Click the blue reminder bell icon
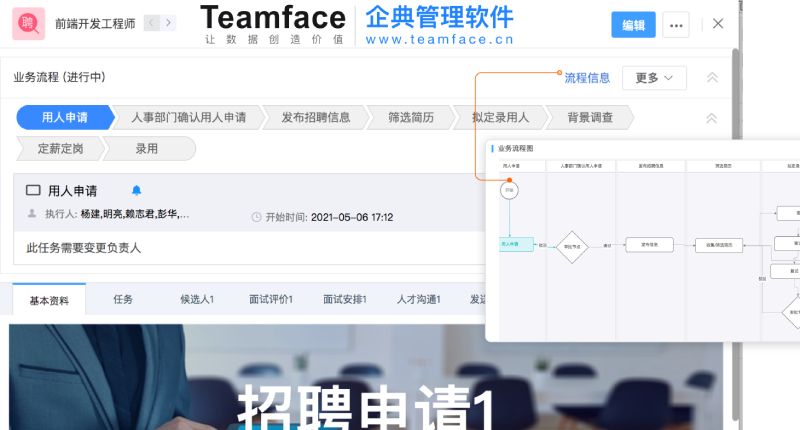Viewport: 800px width, 430px height. pos(136,190)
